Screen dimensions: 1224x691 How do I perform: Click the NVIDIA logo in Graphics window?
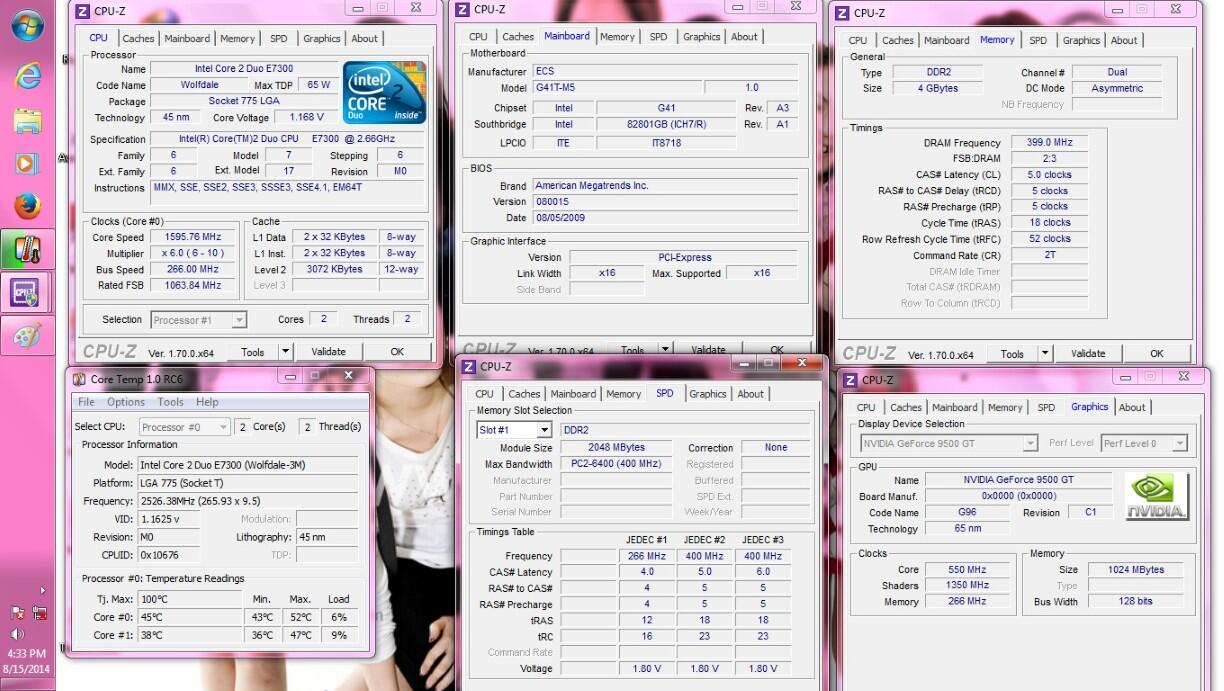coord(1157,497)
